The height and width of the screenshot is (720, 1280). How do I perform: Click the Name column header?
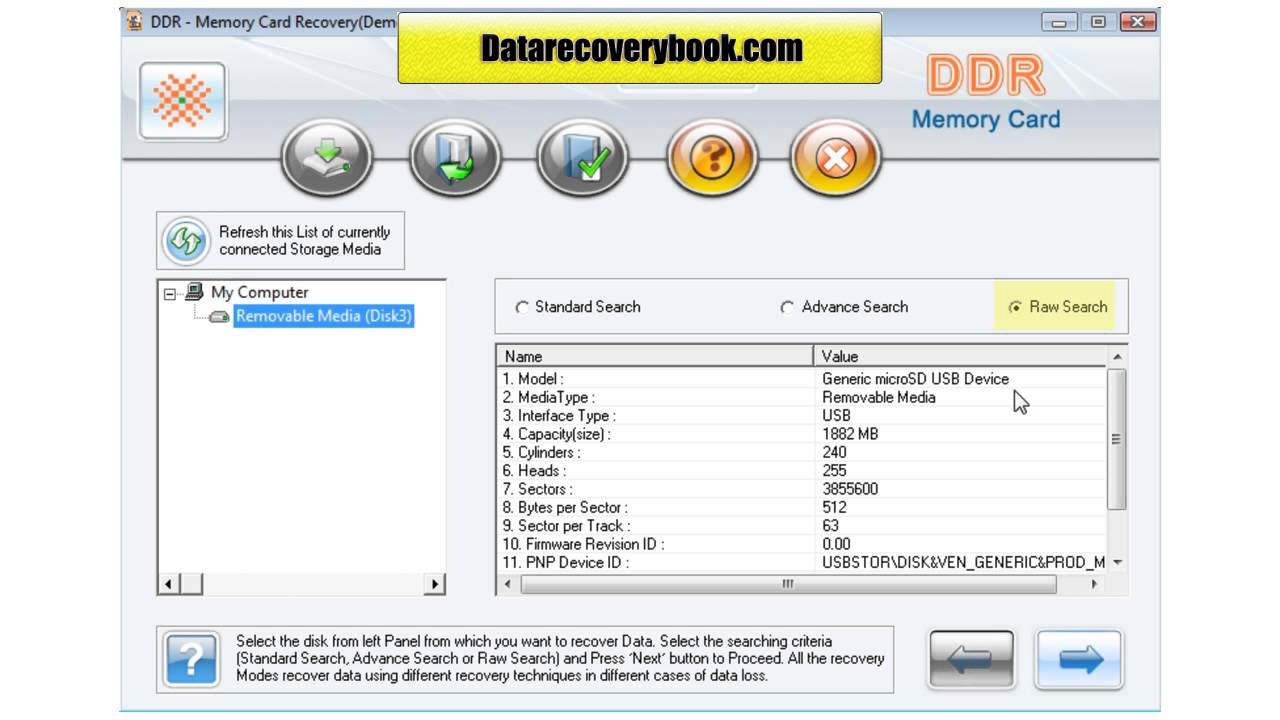tap(655, 356)
